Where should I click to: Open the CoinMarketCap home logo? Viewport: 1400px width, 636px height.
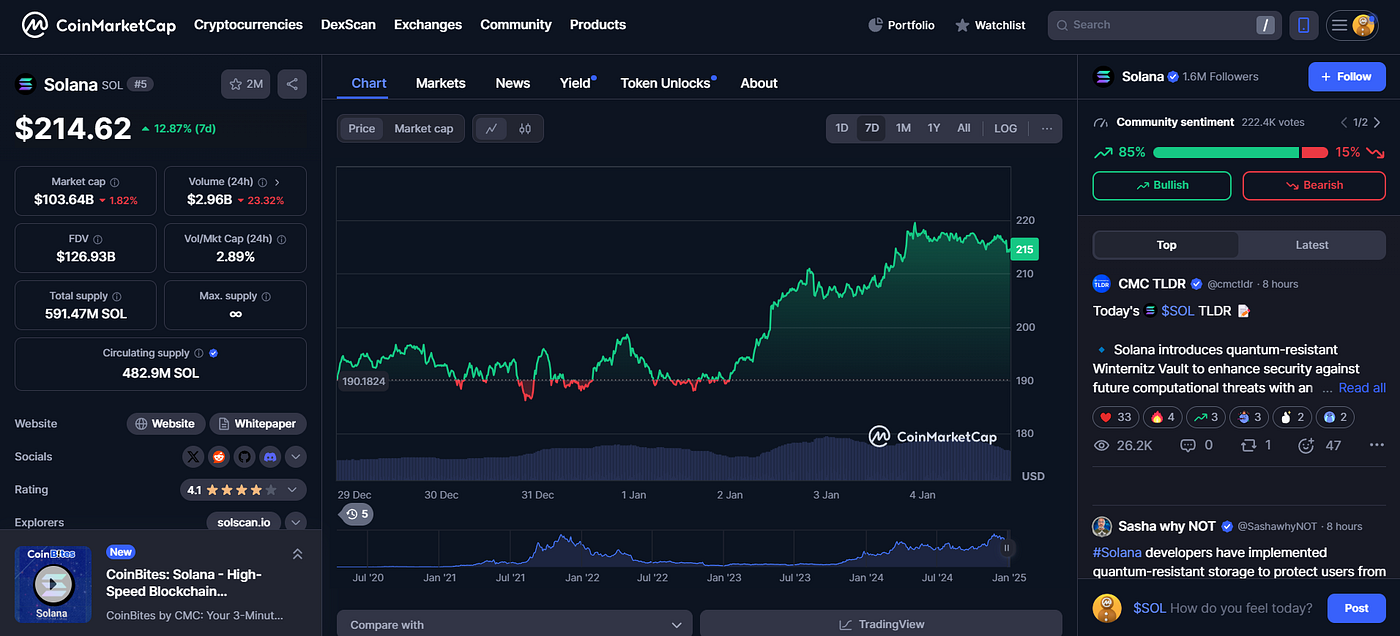99,25
